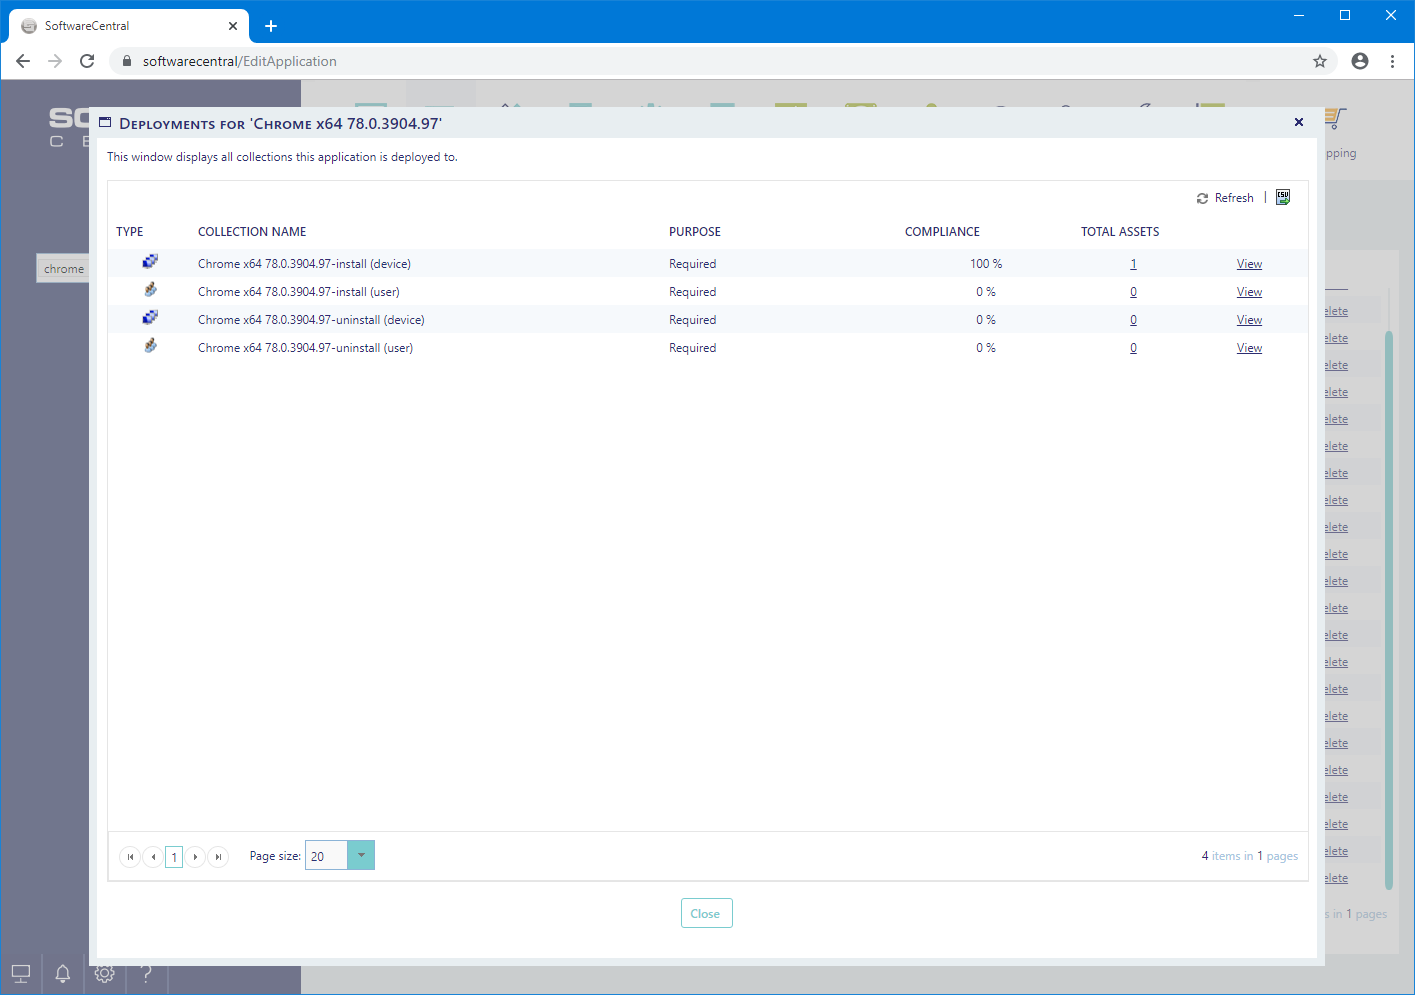
Task: Sort by Collection Name column header
Action: click(252, 232)
